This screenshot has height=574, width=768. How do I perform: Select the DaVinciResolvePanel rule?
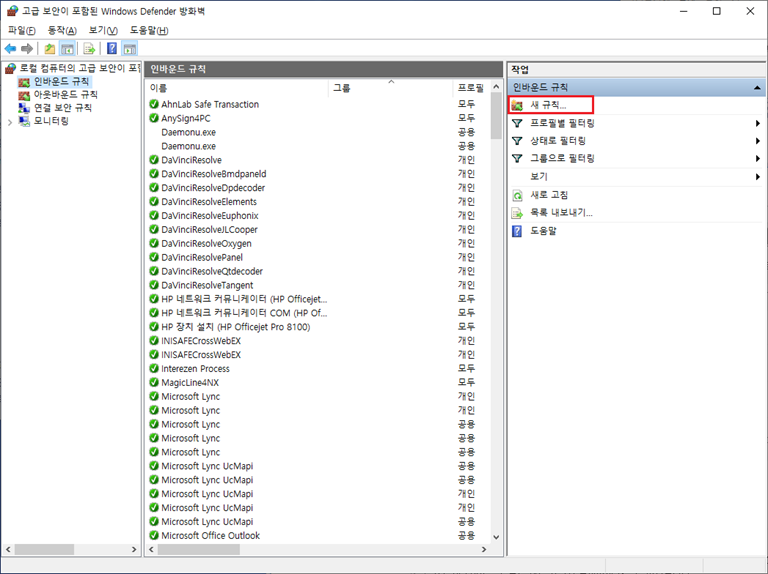coord(202,257)
